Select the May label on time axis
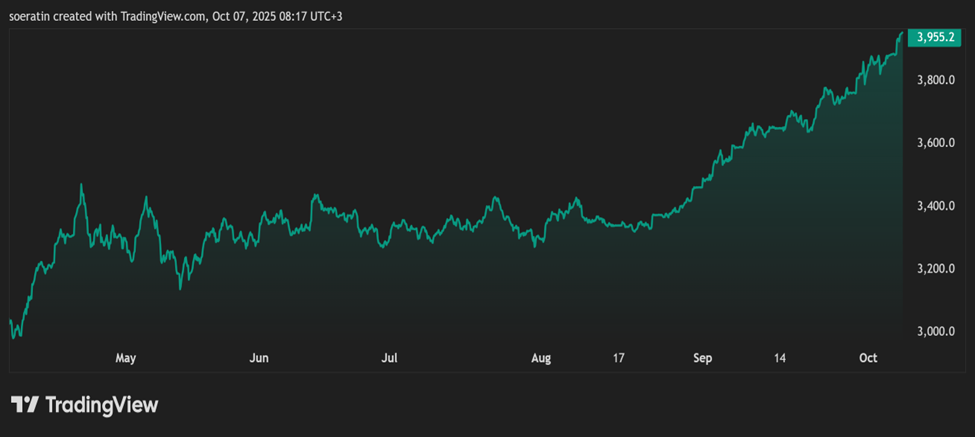Image resolution: width=975 pixels, height=437 pixels. click(125, 358)
